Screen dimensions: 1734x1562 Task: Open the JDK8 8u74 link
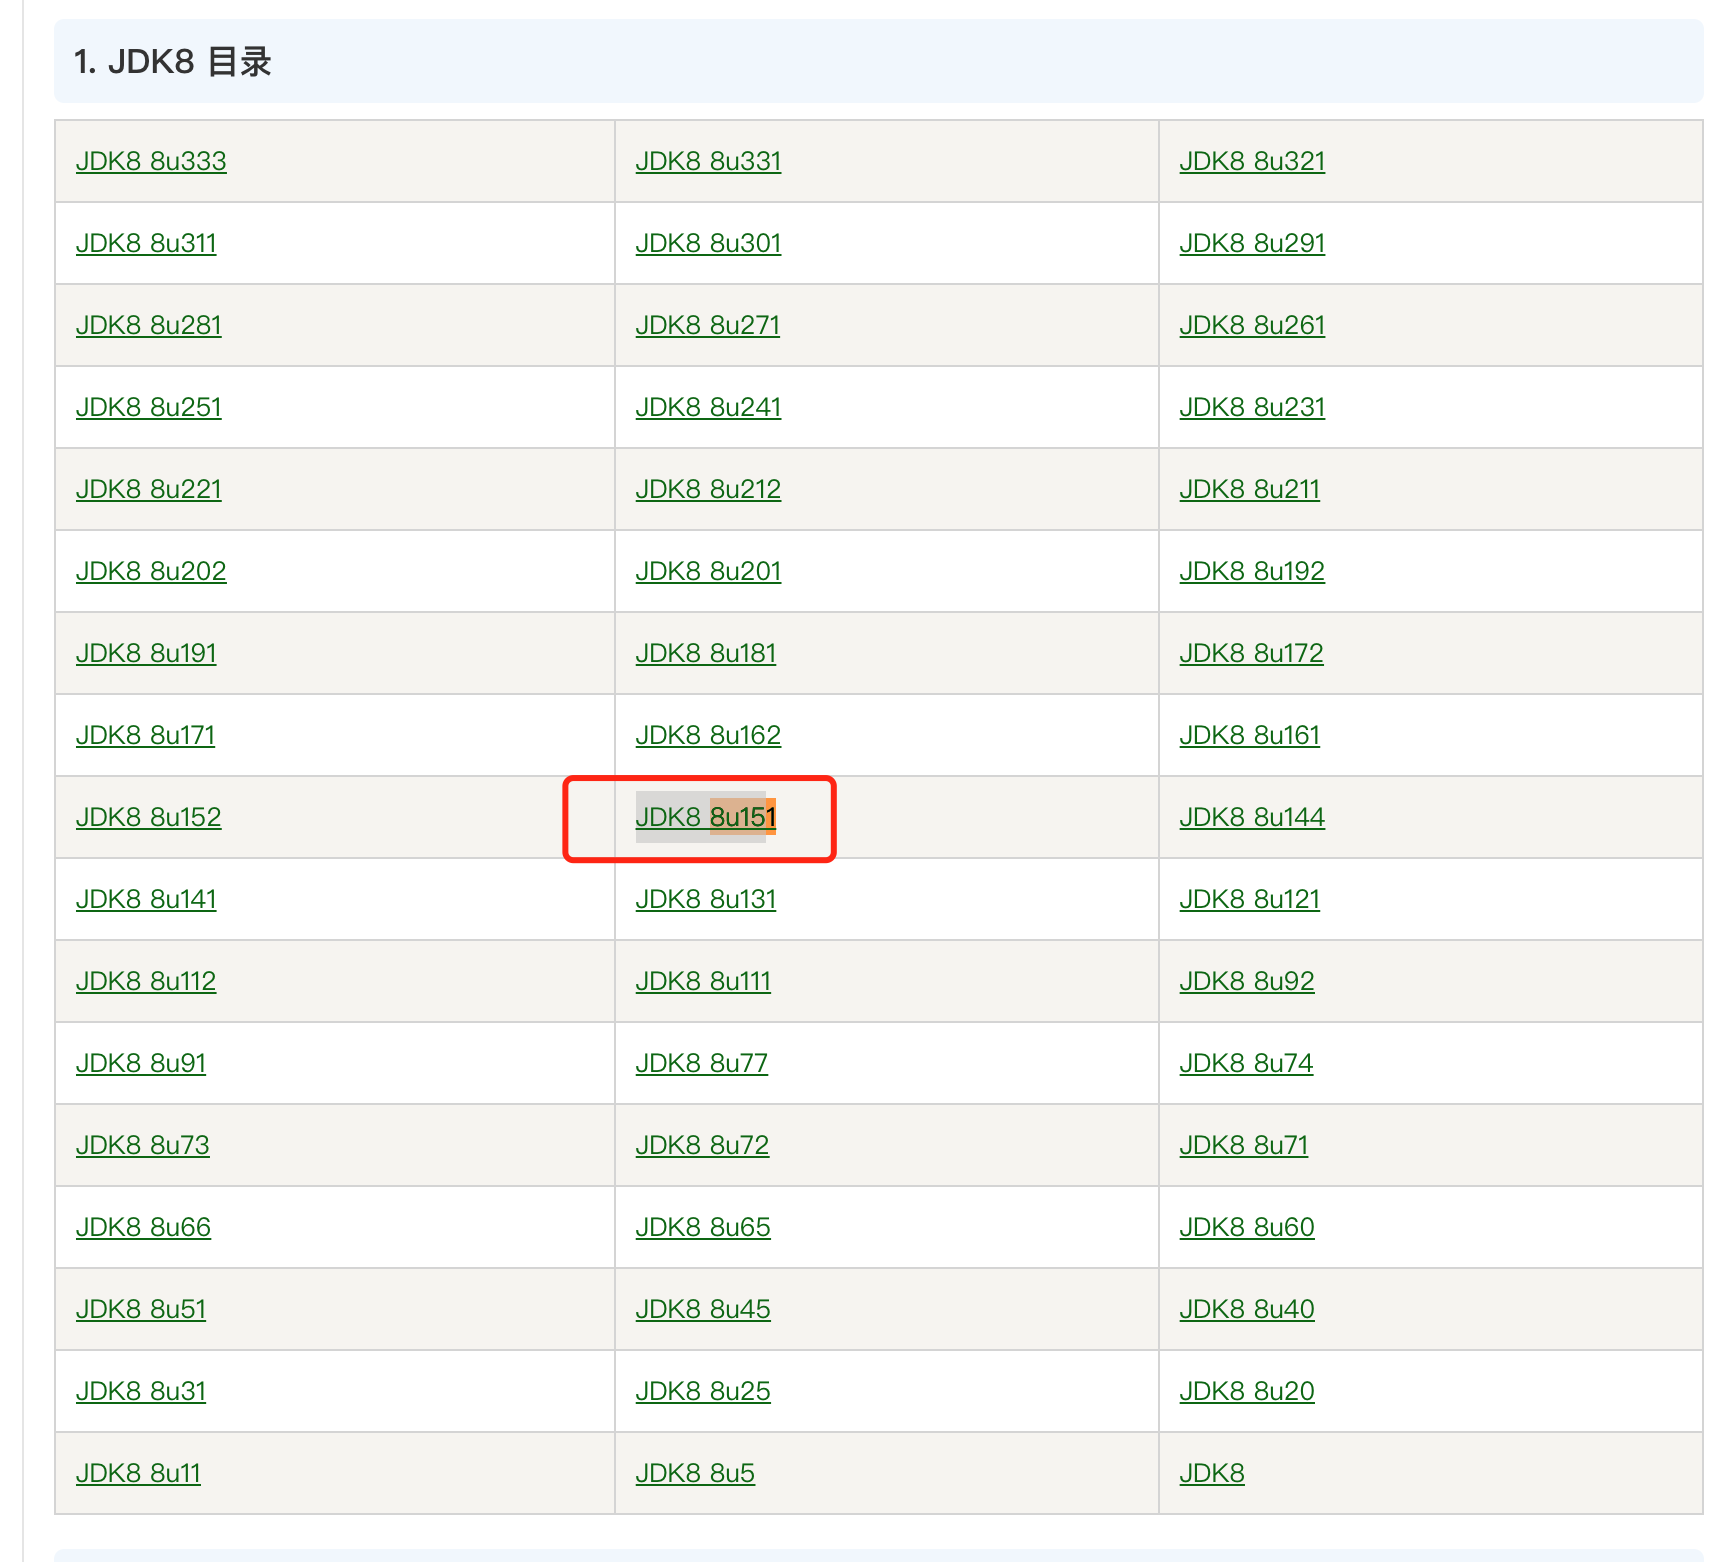click(1246, 1063)
